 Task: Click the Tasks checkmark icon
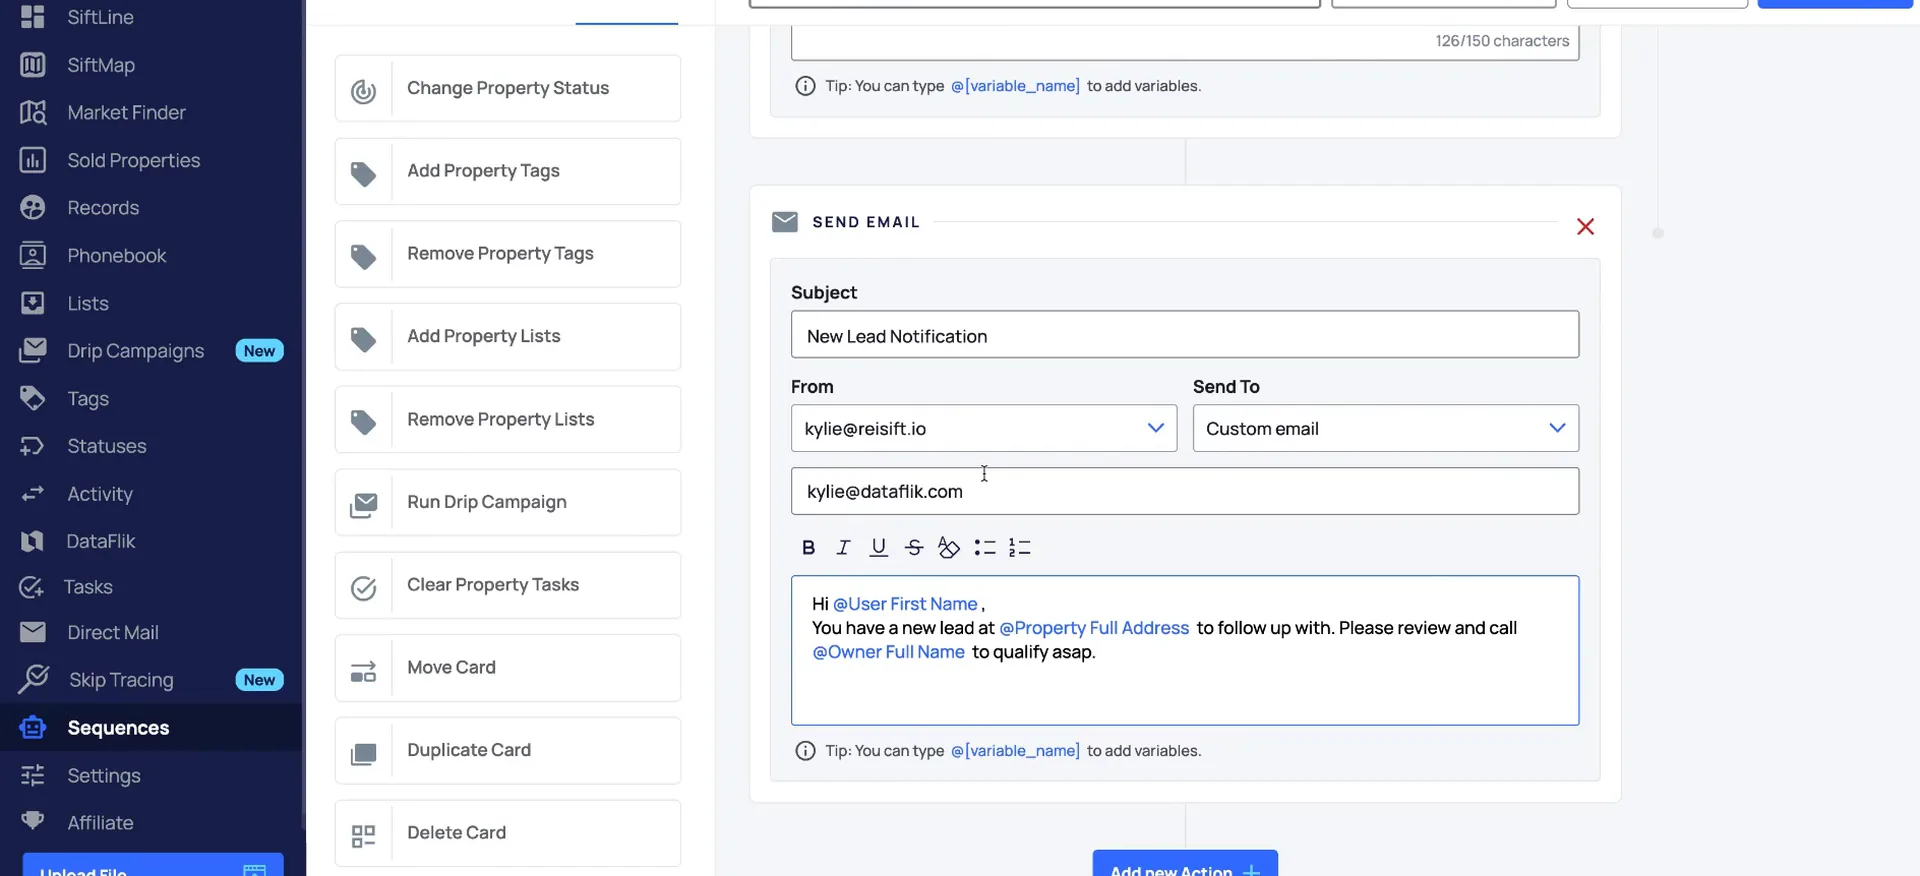point(32,587)
